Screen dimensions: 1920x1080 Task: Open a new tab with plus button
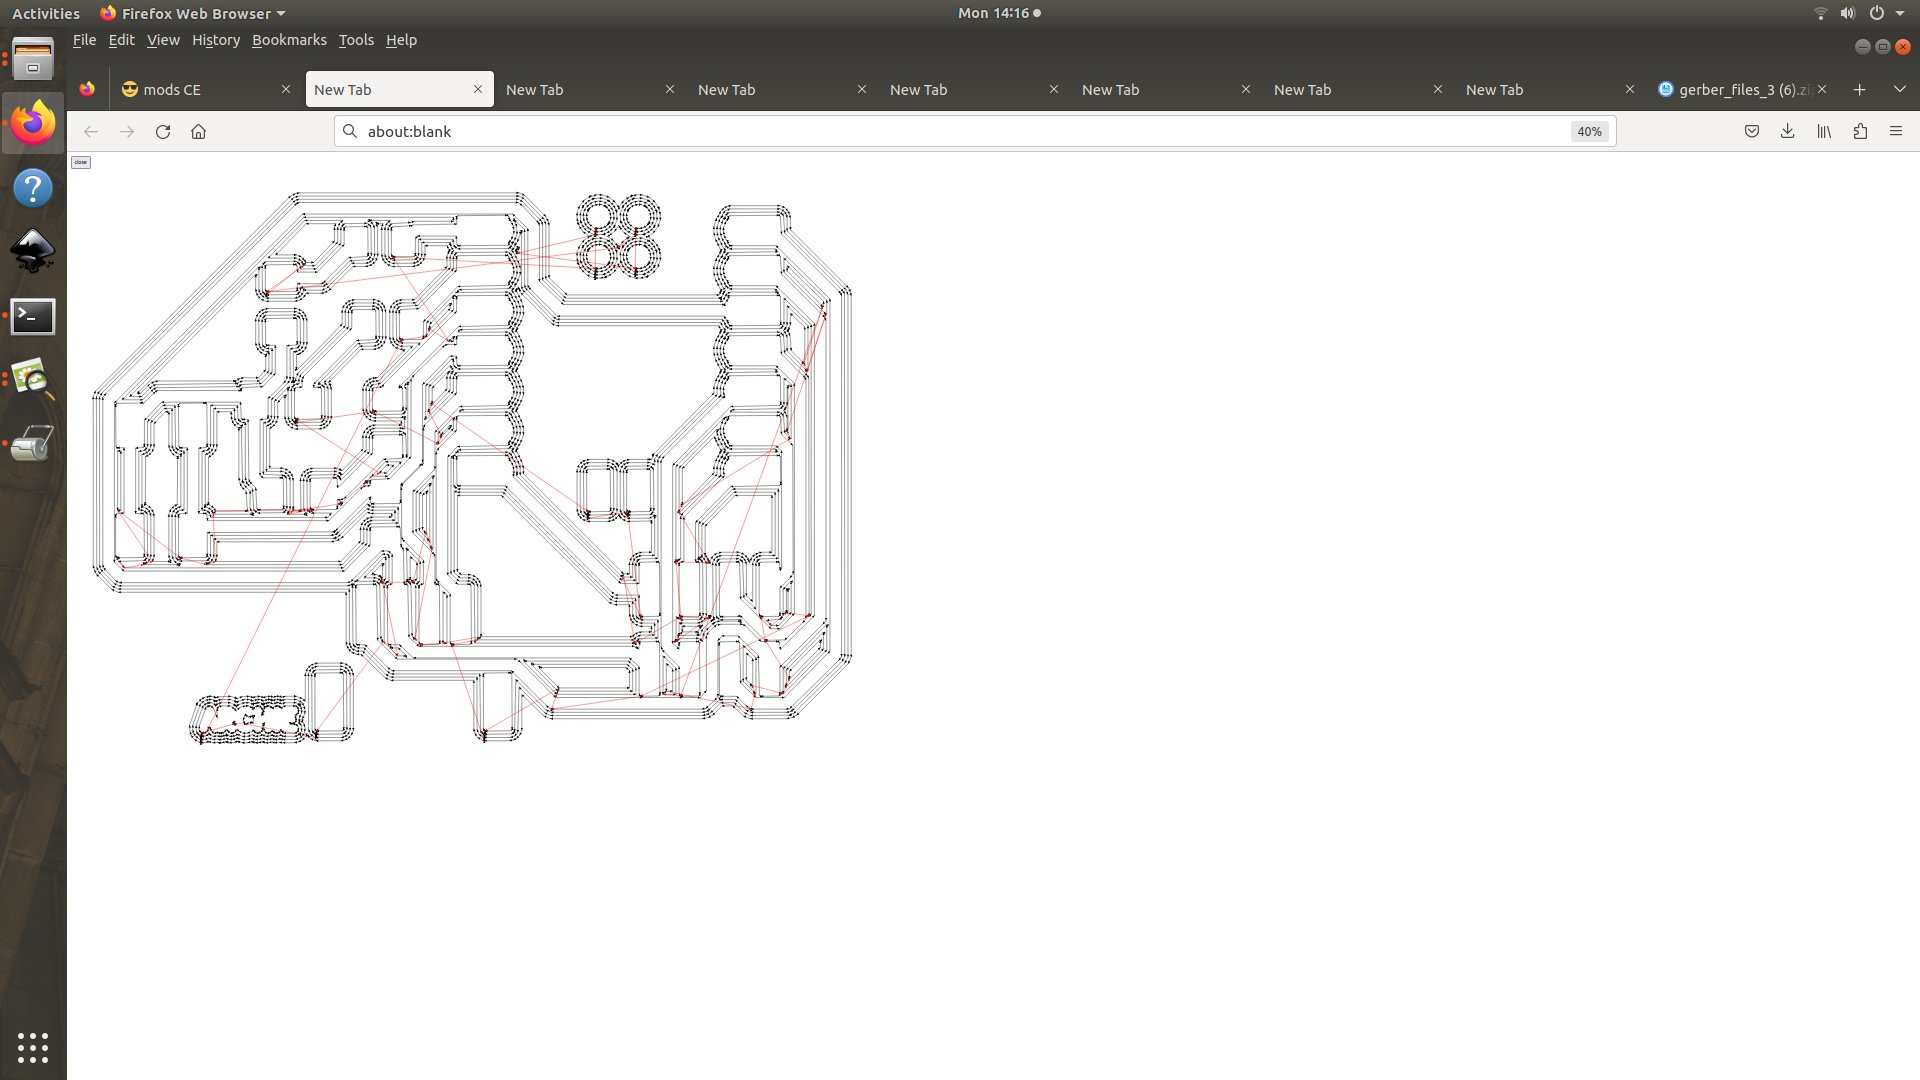(1859, 89)
